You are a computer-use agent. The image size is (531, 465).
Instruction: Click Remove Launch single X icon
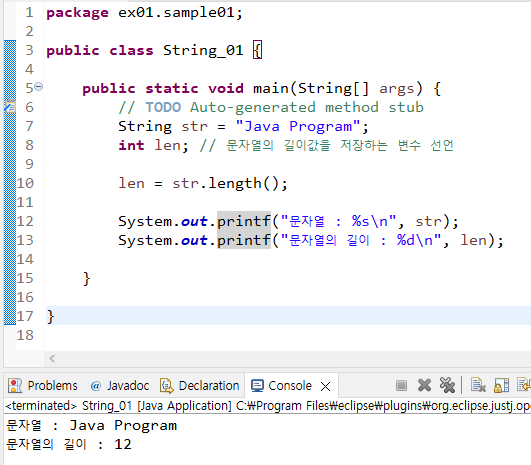click(x=424, y=385)
